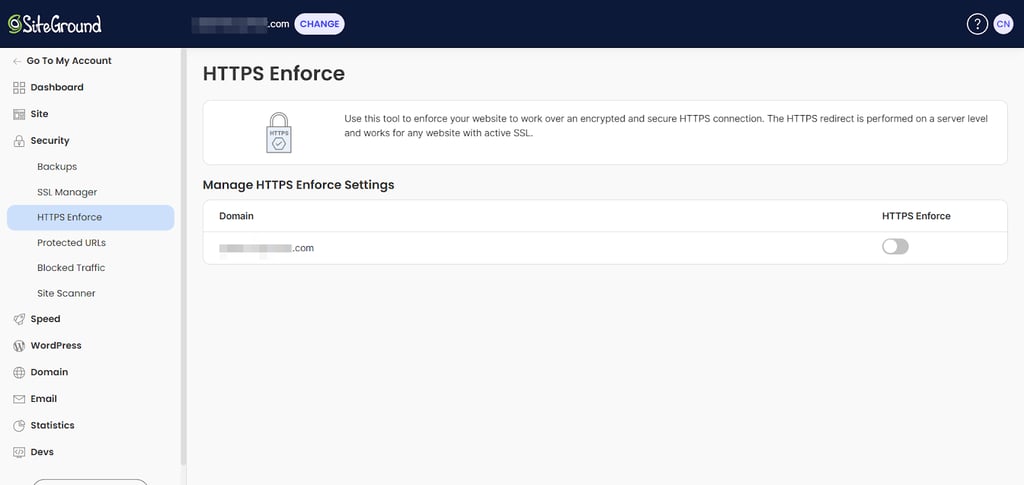Click the Security padlock icon in sidebar
The image size is (1024, 485).
[19, 141]
